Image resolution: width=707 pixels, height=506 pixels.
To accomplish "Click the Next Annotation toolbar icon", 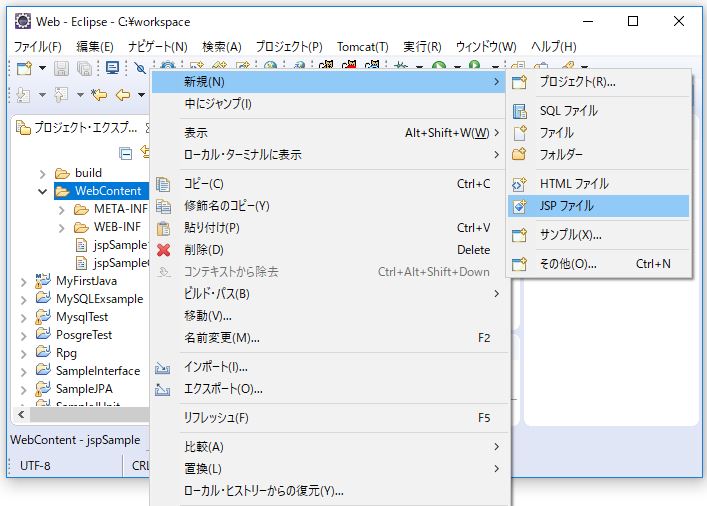I will [x=23, y=95].
